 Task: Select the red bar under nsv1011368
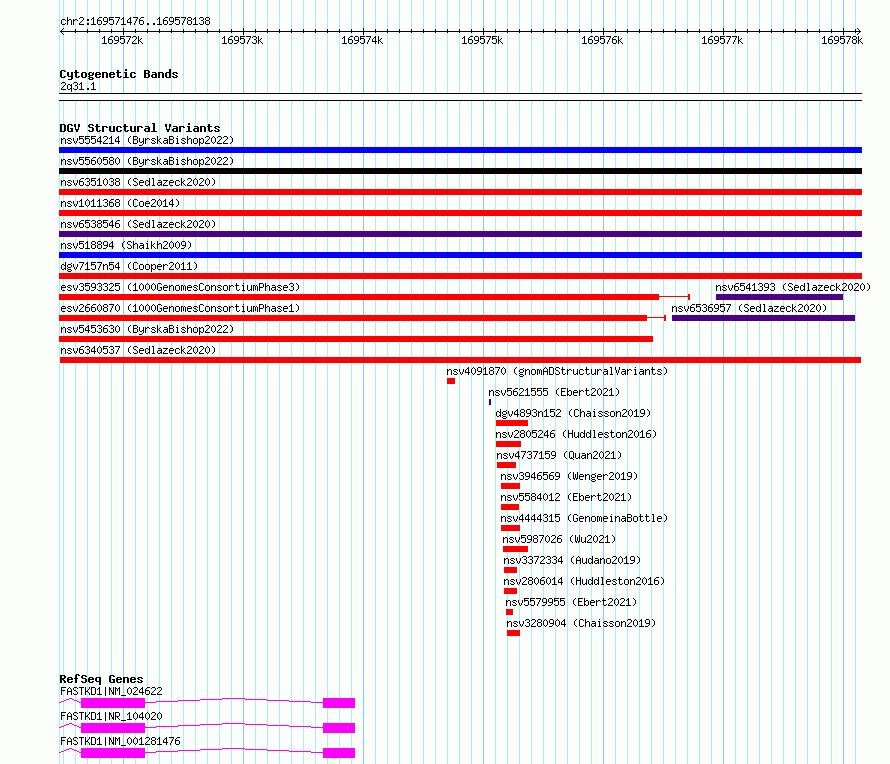[x=460, y=213]
